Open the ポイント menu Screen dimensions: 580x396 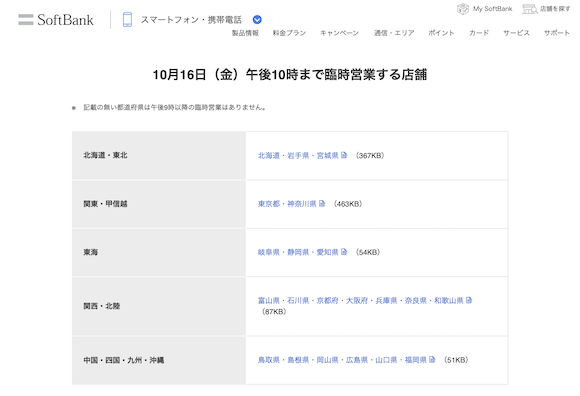pyautogui.click(x=441, y=33)
